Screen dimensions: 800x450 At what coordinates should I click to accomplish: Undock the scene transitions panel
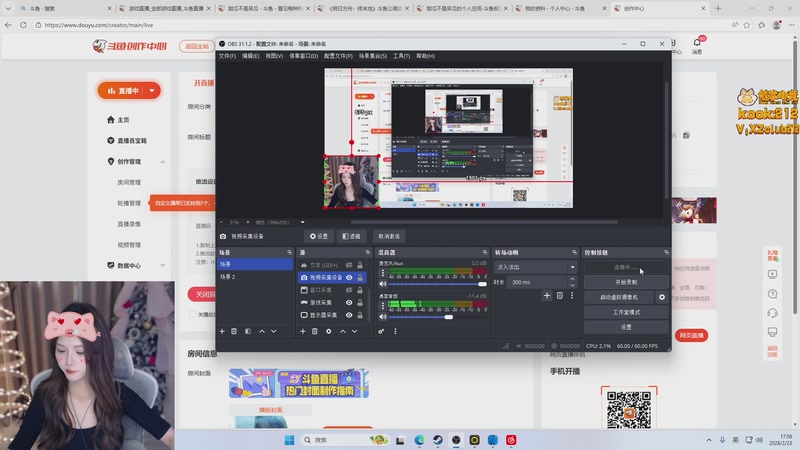[x=574, y=253]
